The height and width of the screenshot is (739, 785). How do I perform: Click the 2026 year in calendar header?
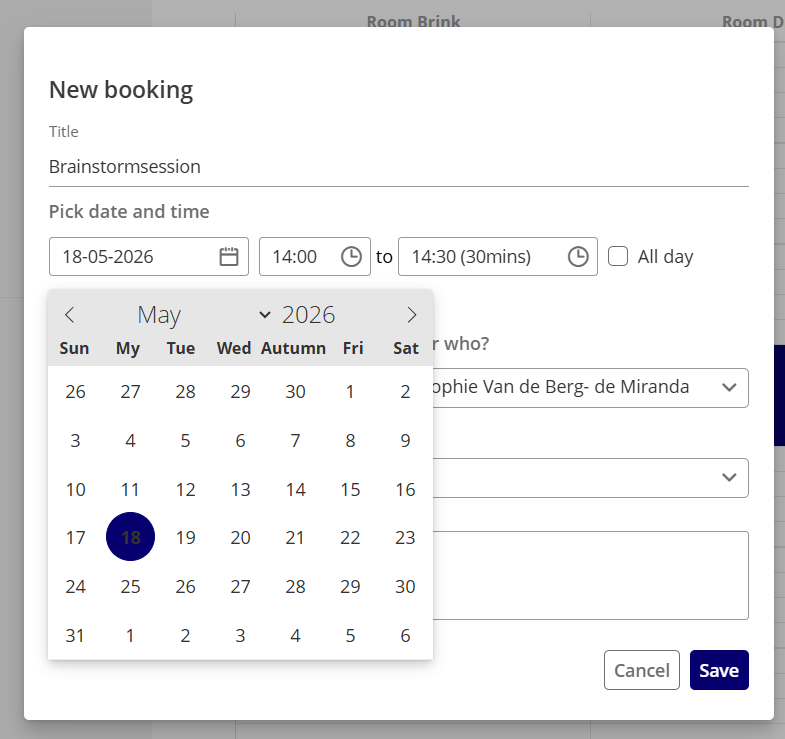308,315
